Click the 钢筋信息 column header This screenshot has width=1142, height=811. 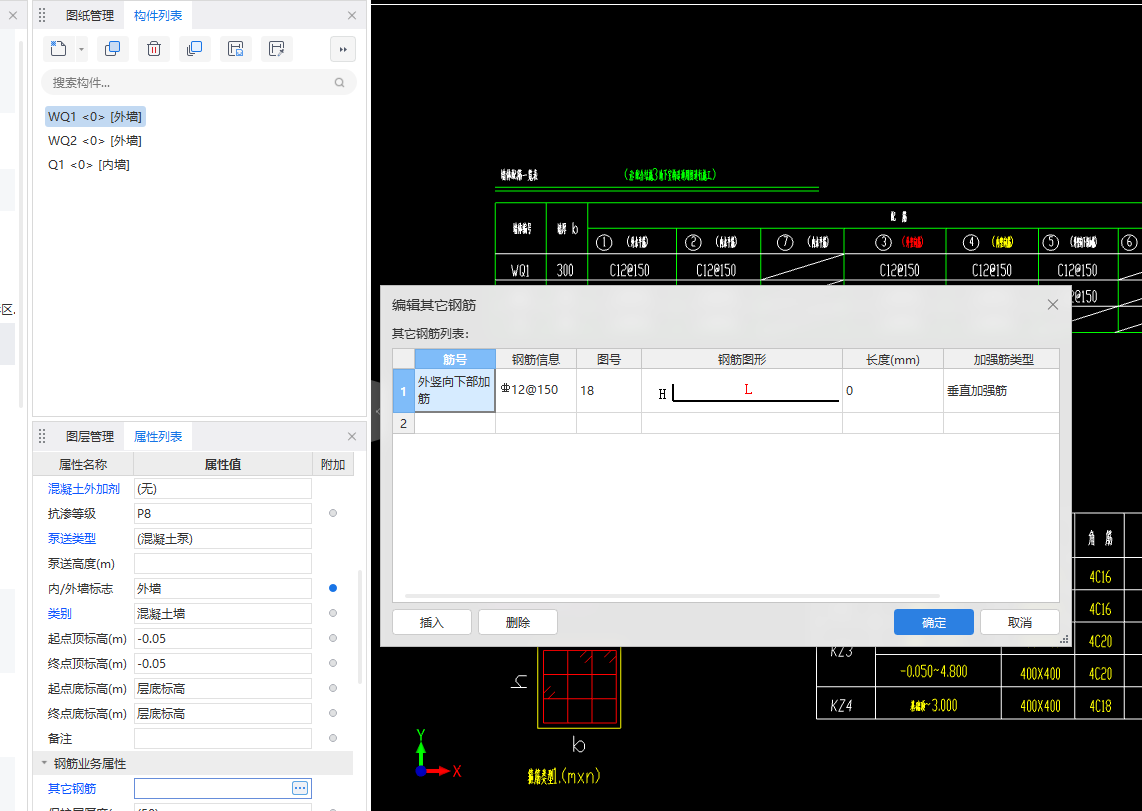(x=536, y=359)
